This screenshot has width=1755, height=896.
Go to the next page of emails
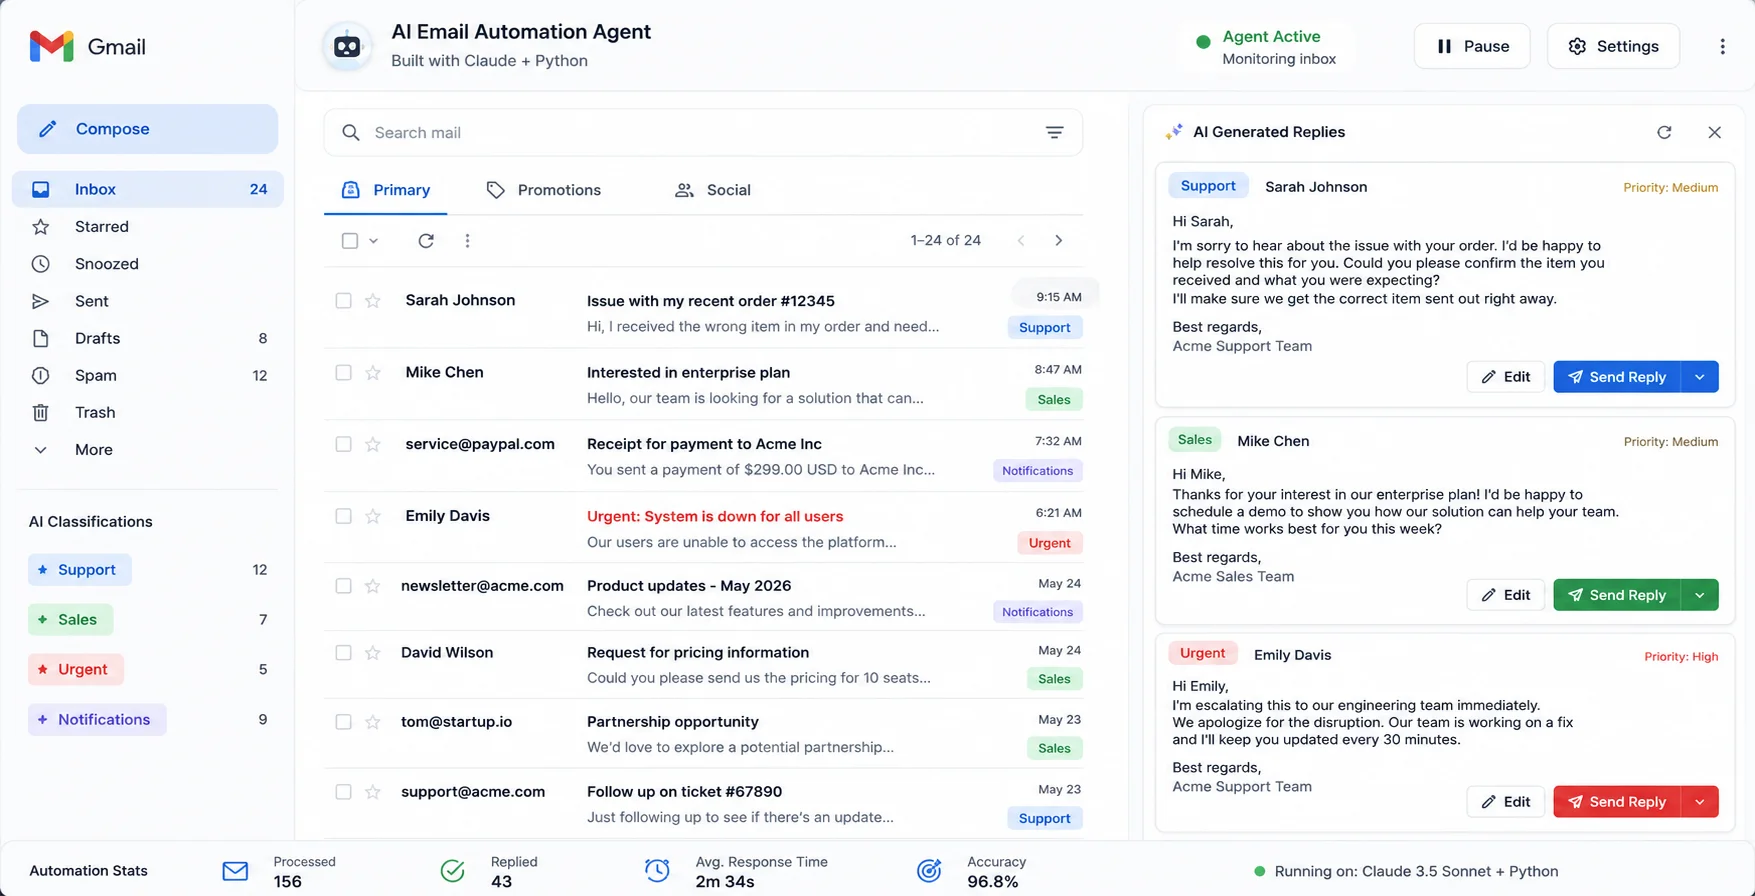pyautogui.click(x=1058, y=240)
